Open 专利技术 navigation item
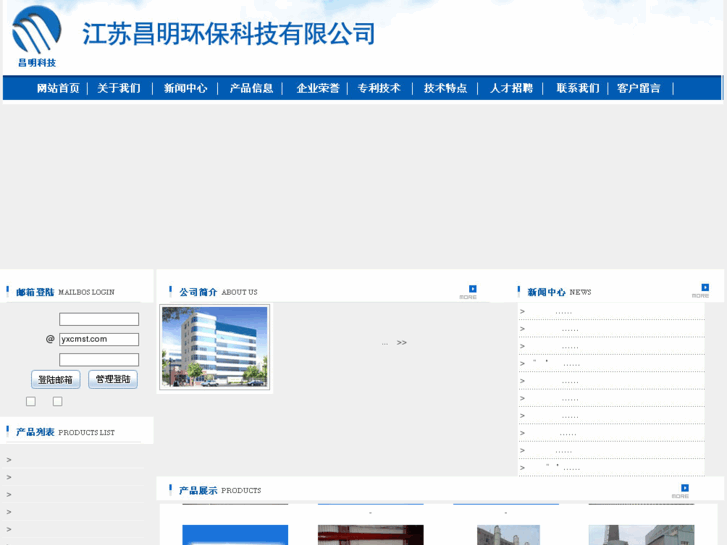 pyautogui.click(x=379, y=88)
